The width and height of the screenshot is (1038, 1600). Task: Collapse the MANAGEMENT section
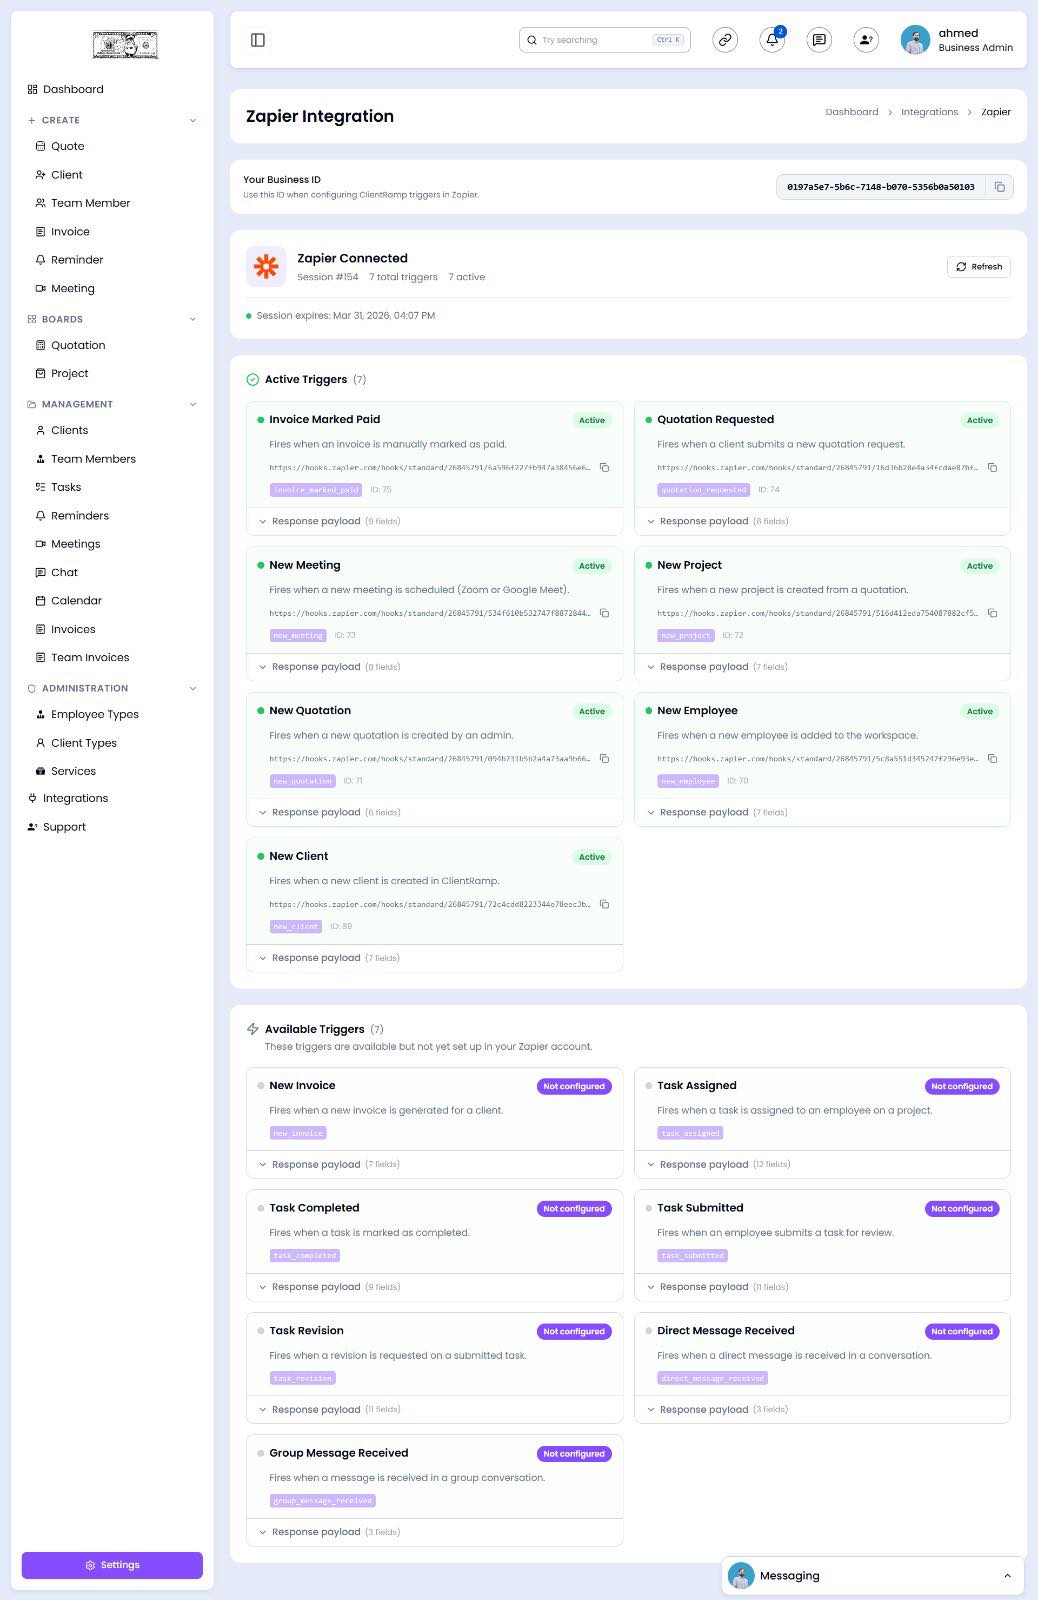pyautogui.click(x=193, y=404)
